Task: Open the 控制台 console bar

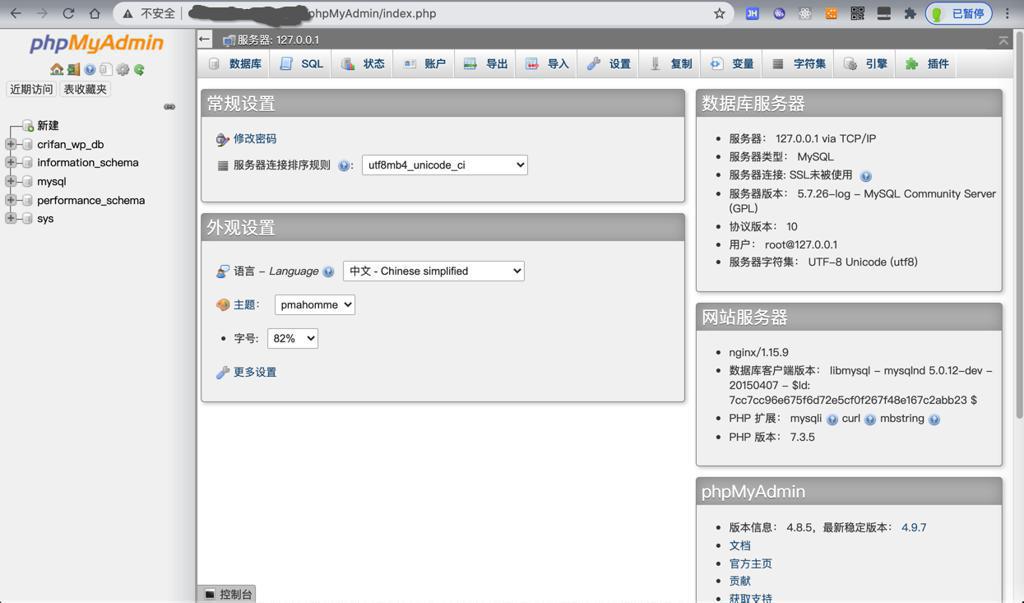Action: pos(227,594)
